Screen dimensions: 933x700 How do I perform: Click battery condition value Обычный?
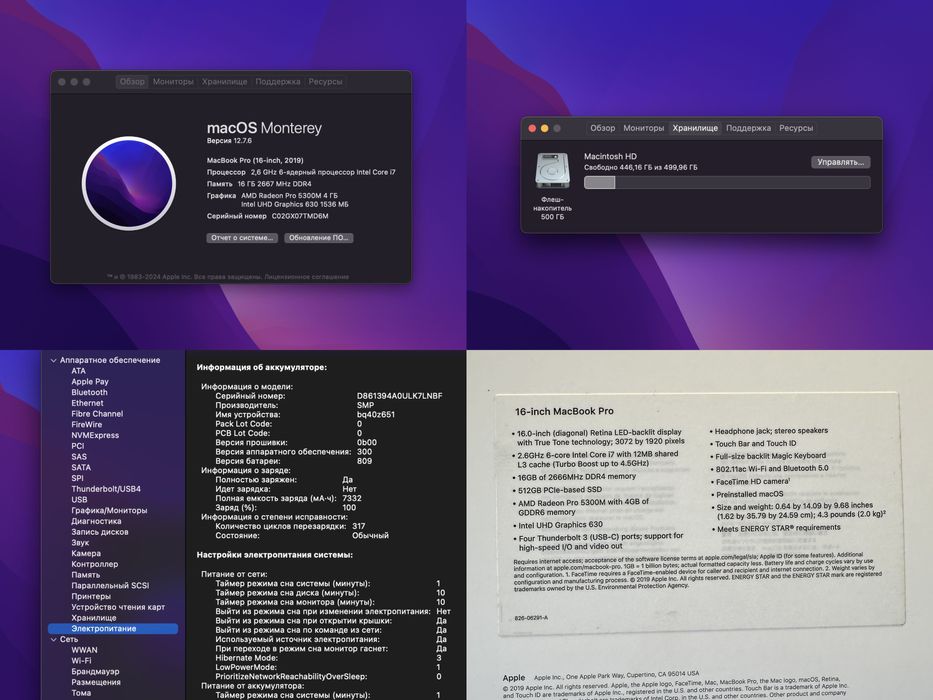(x=370, y=536)
